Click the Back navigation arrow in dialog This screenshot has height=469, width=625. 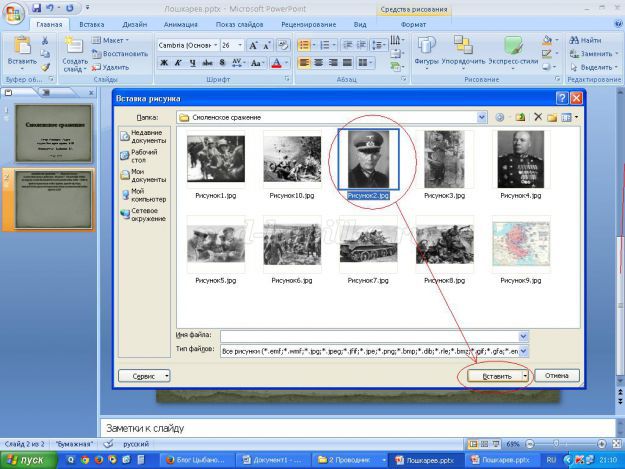[501, 117]
